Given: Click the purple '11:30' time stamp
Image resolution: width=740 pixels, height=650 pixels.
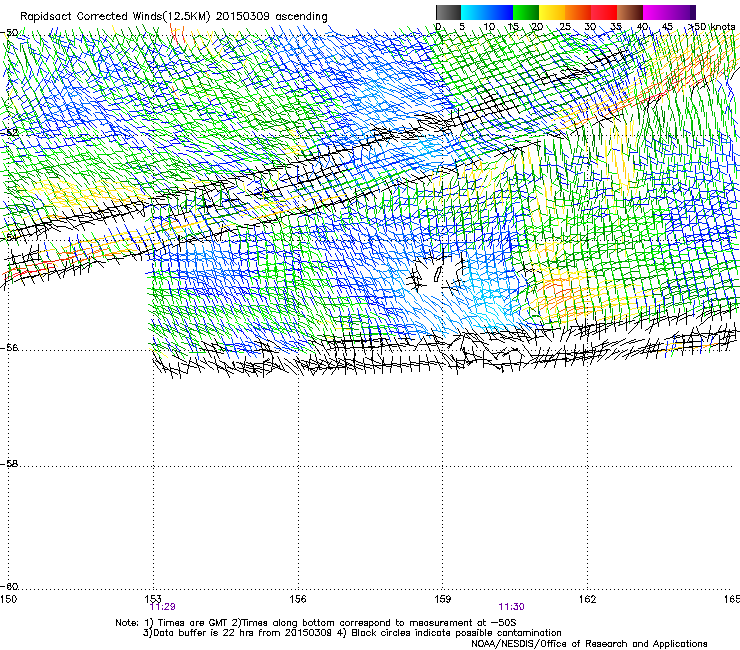Looking at the screenshot, I should (511, 607).
